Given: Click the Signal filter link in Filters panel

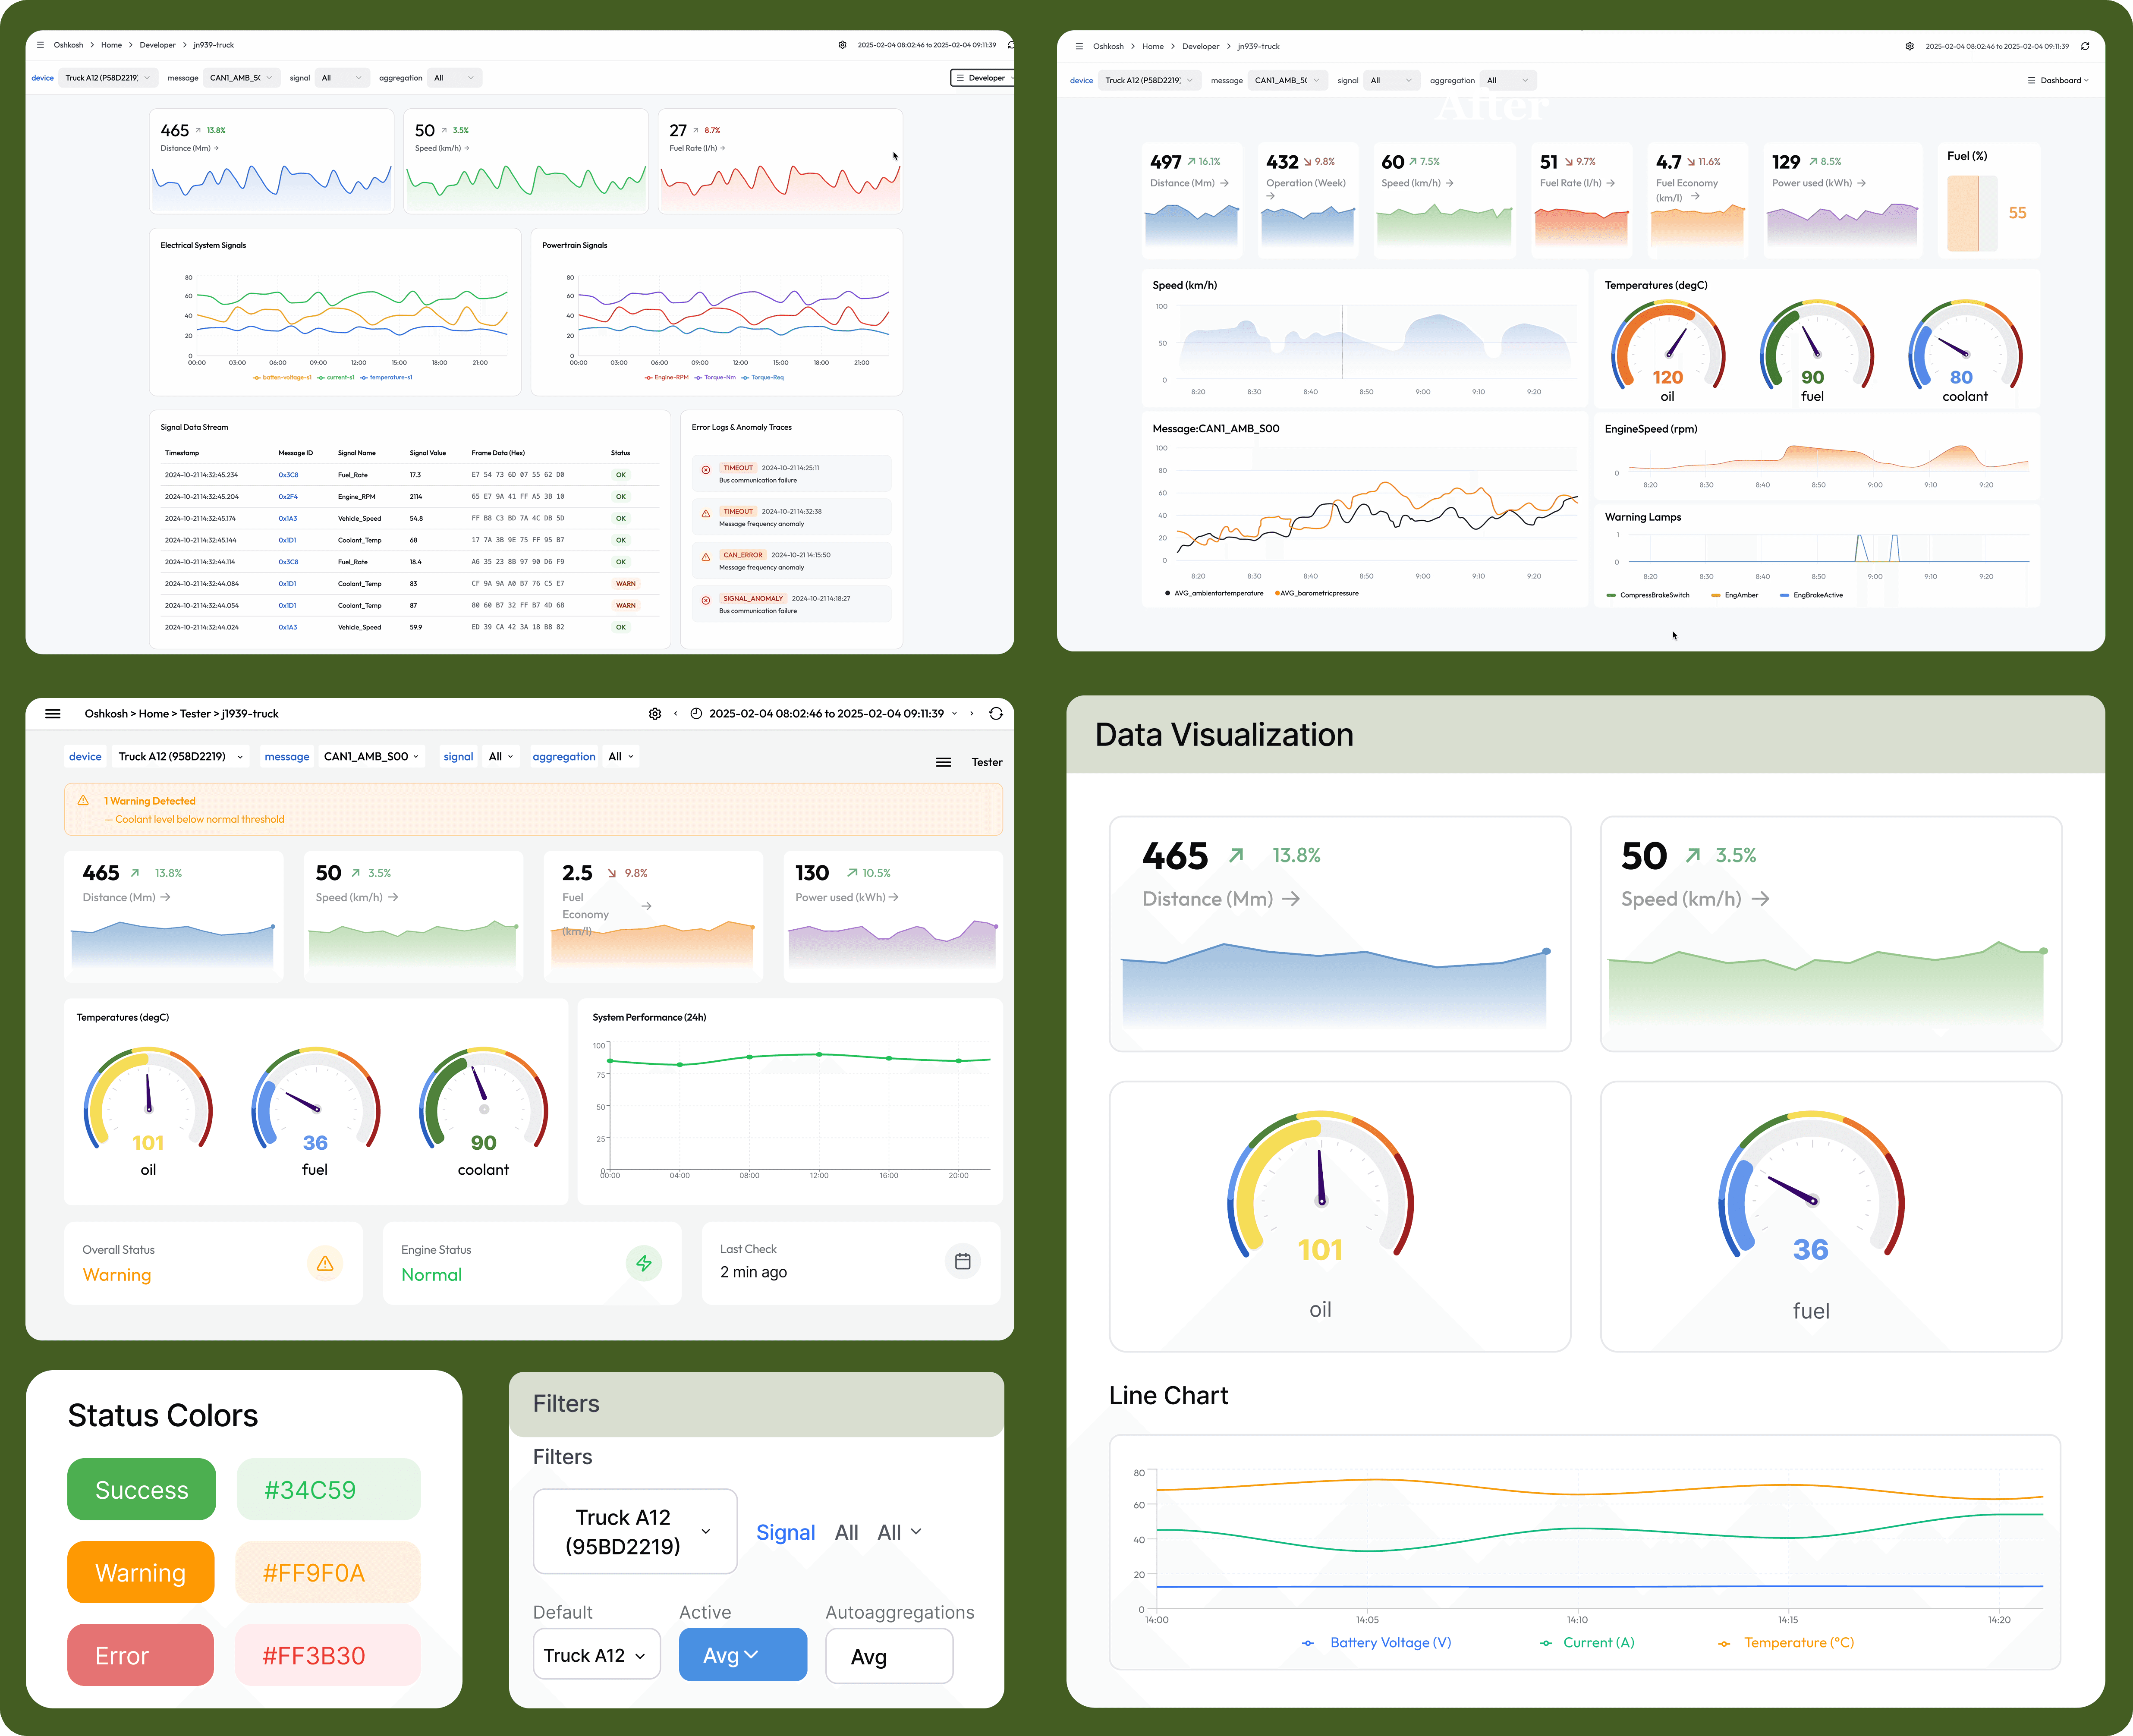Looking at the screenshot, I should click(x=785, y=1532).
